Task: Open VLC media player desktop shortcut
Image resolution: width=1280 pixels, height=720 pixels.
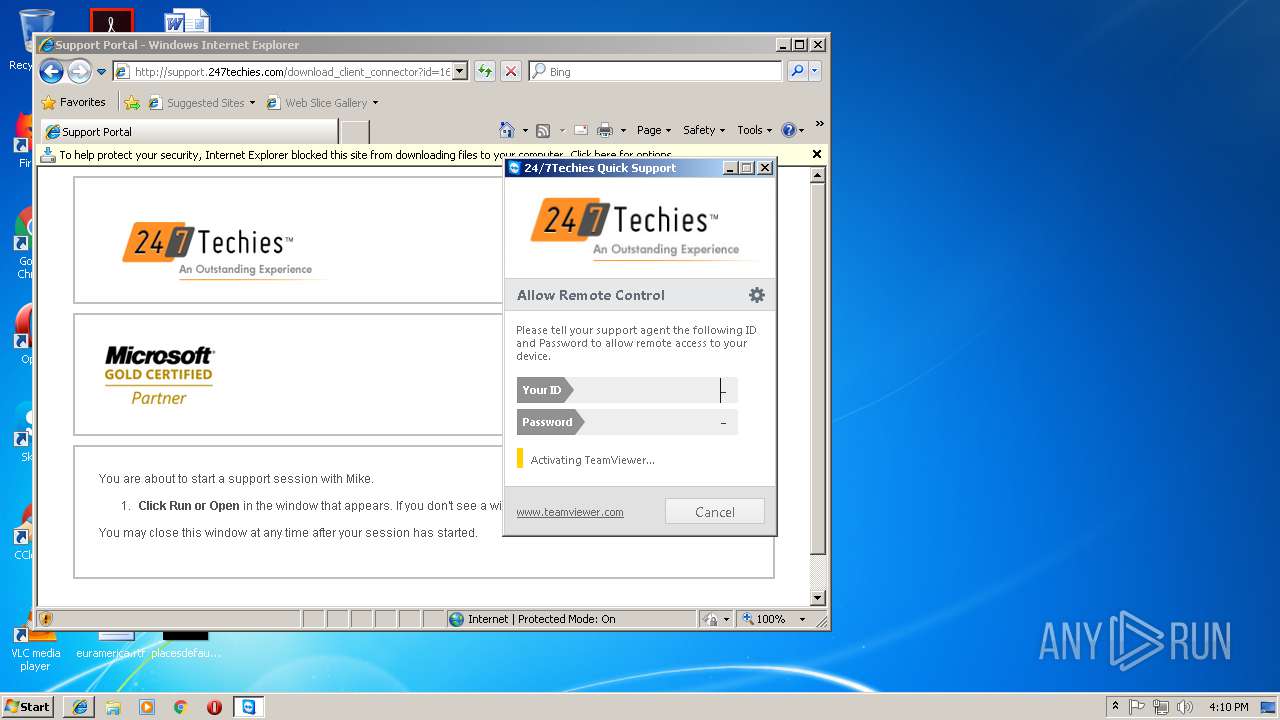Action: point(35,647)
